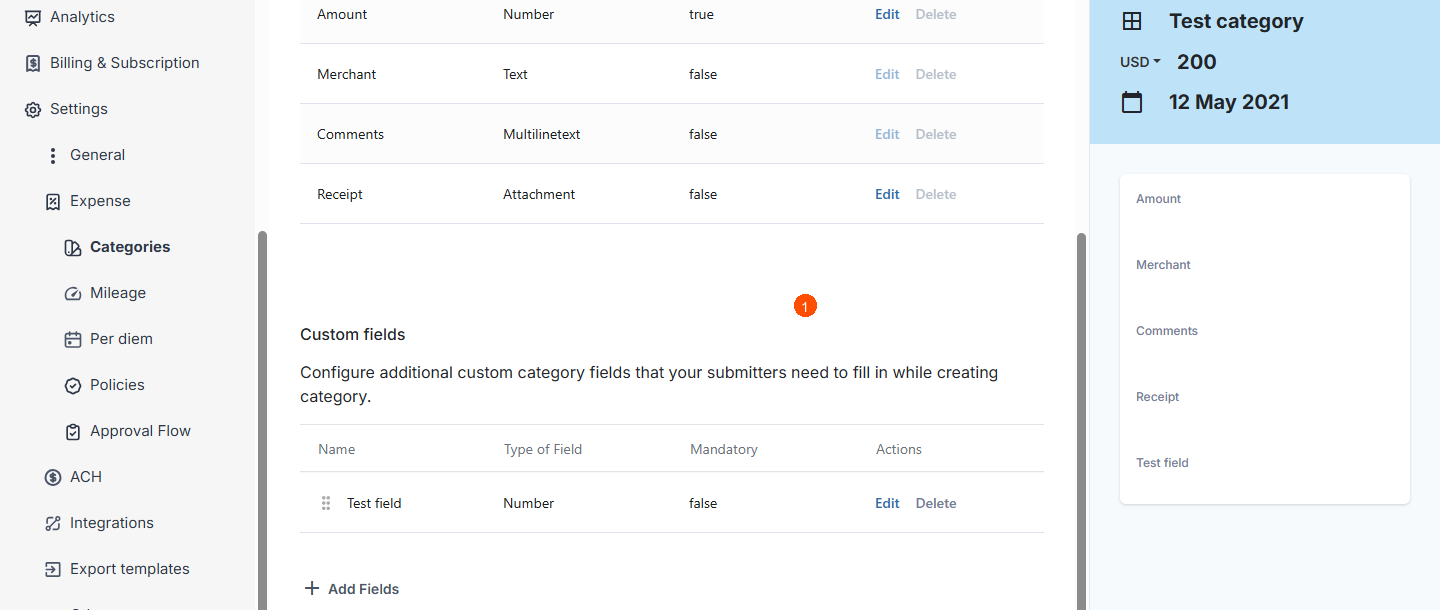Delete the Test field custom field
This screenshot has width=1440, height=610.
tap(936, 503)
